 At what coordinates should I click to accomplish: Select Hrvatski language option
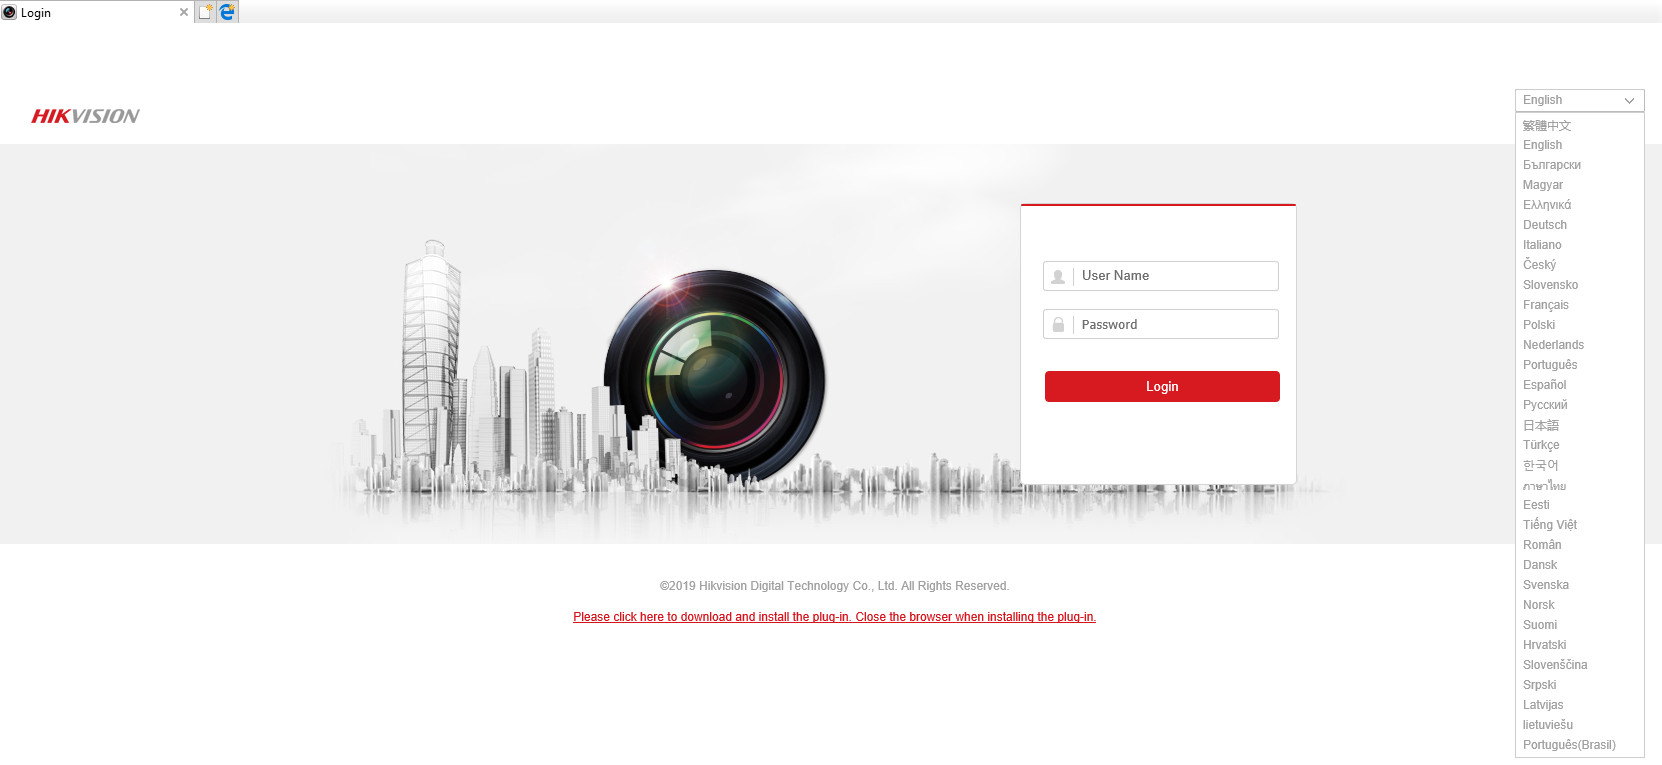tap(1545, 645)
